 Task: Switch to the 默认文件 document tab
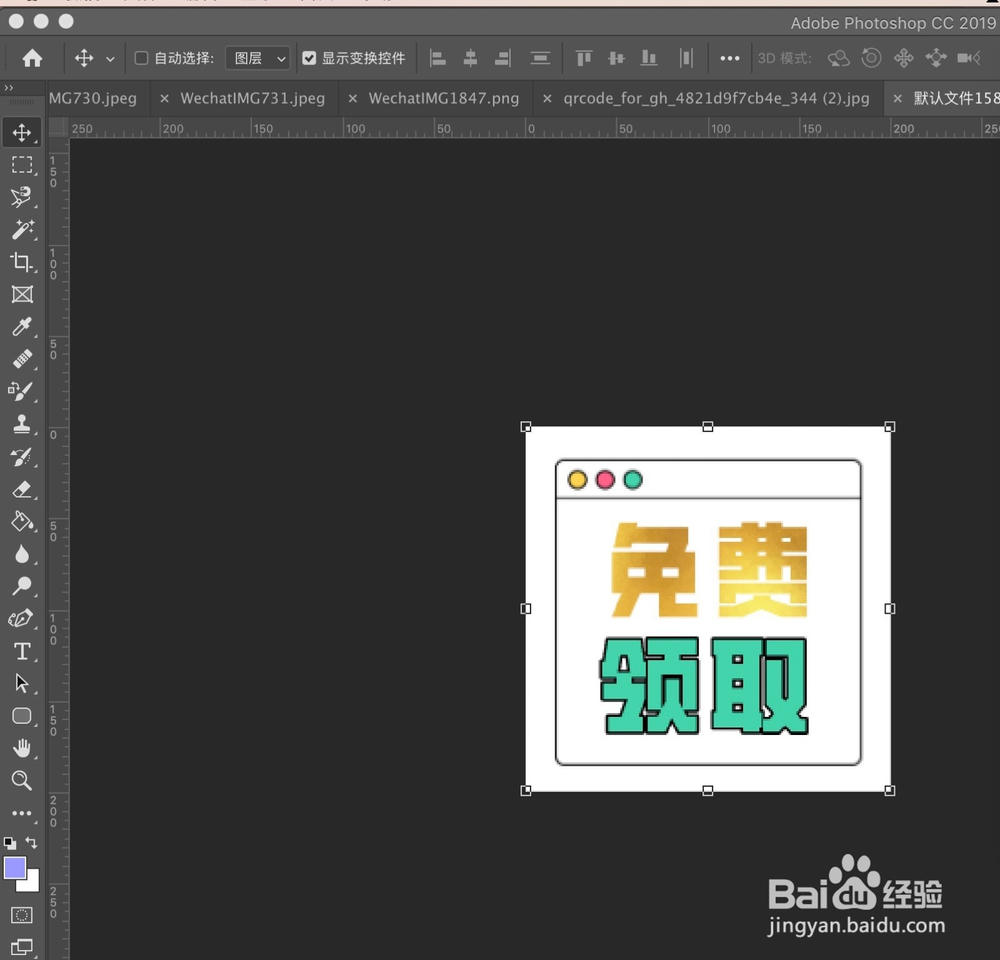pyautogui.click(x=956, y=98)
